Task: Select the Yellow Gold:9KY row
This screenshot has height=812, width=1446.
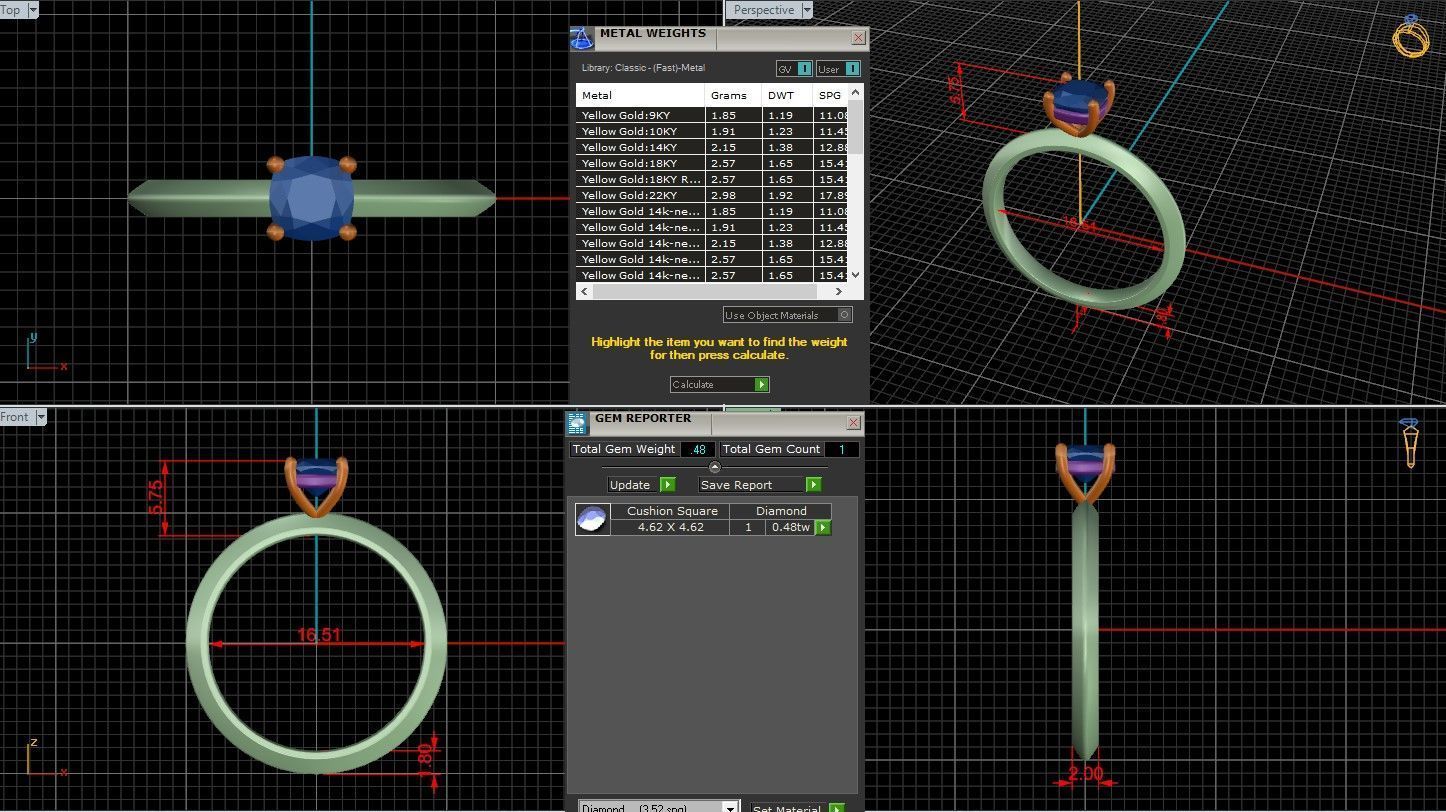Action: (712, 115)
